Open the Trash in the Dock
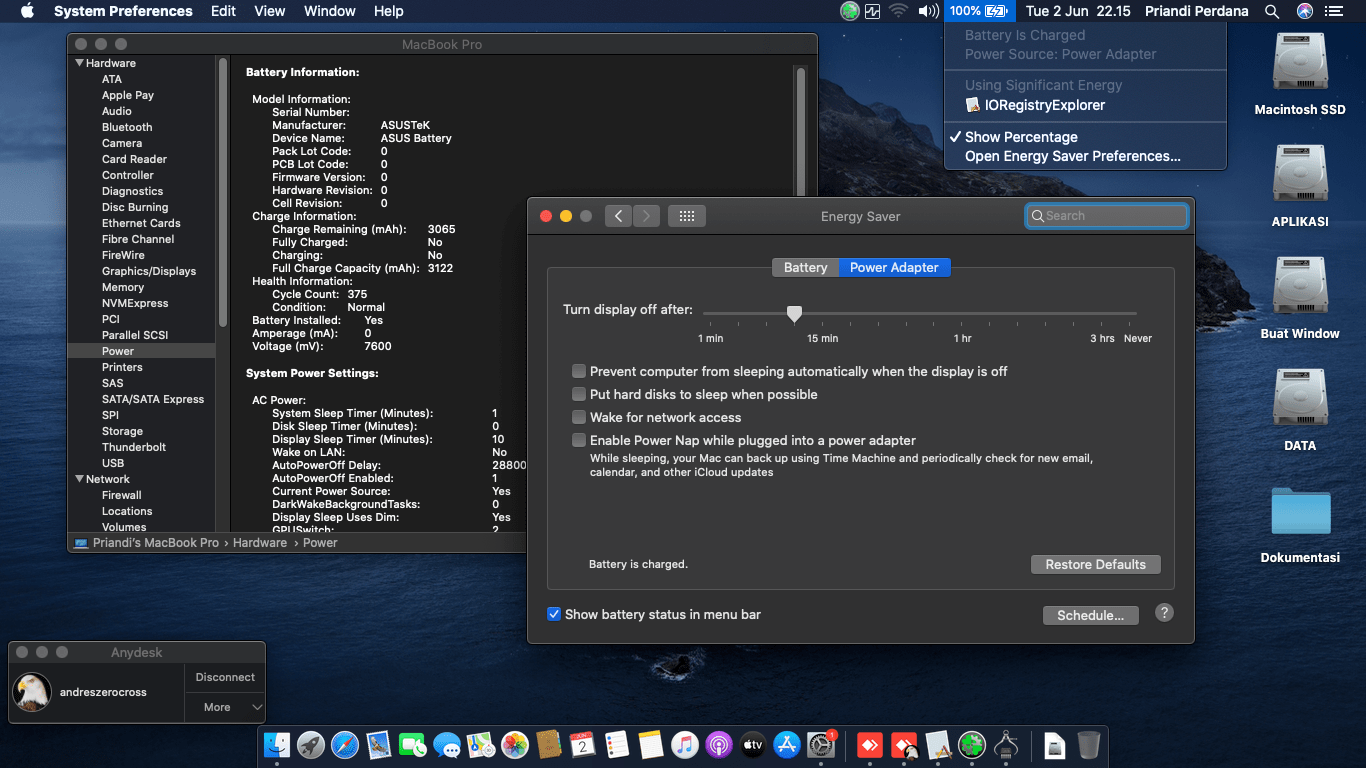 point(1089,744)
